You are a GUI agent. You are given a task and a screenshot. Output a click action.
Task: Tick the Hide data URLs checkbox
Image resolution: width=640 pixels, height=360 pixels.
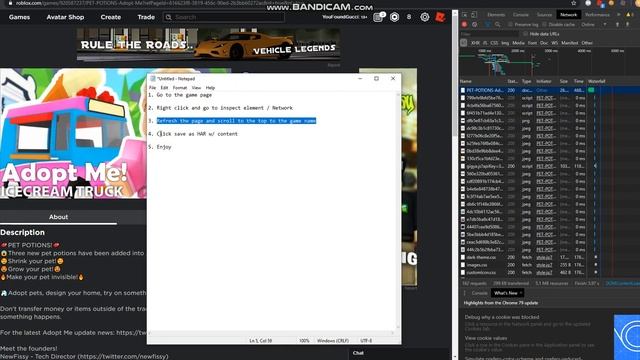[x=525, y=34]
